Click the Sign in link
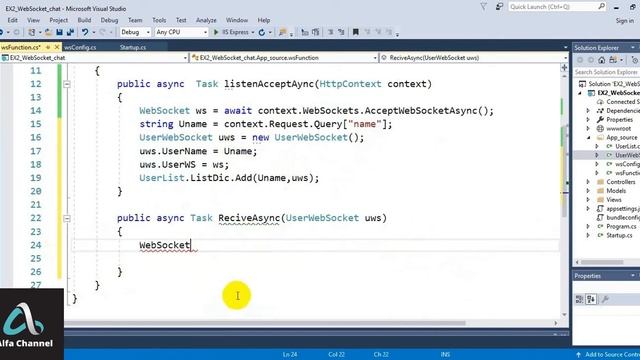The height and width of the screenshot is (360, 640). tap(625, 20)
